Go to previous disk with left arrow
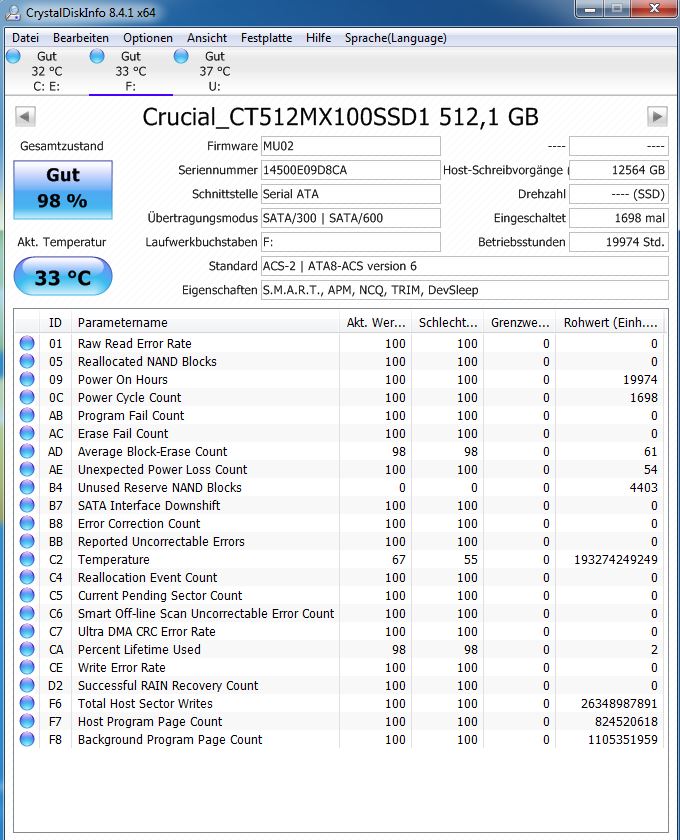Viewport: 680px width, 840px height. coord(25,116)
